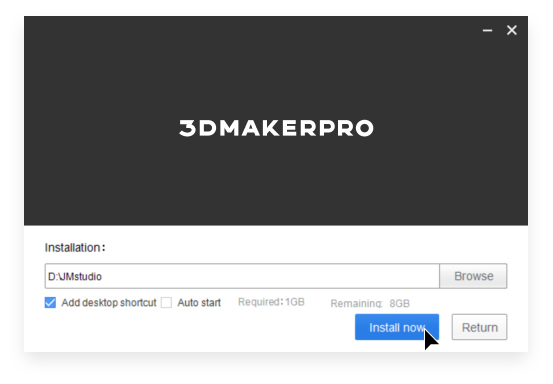The height and width of the screenshot is (384, 553).
Task: Click the Required: 1GB text
Action: 271,302
